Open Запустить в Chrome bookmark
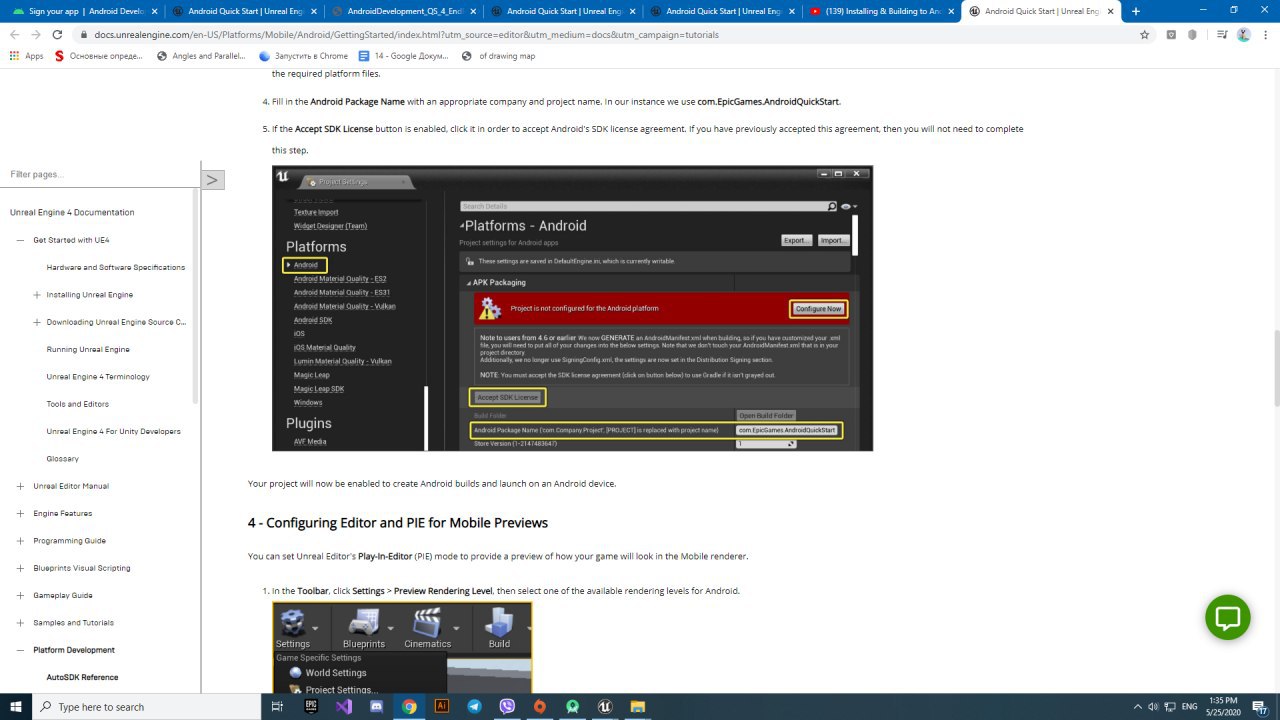This screenshot has width=1280, height=720. pyautogui.click(x=303, y=56)
